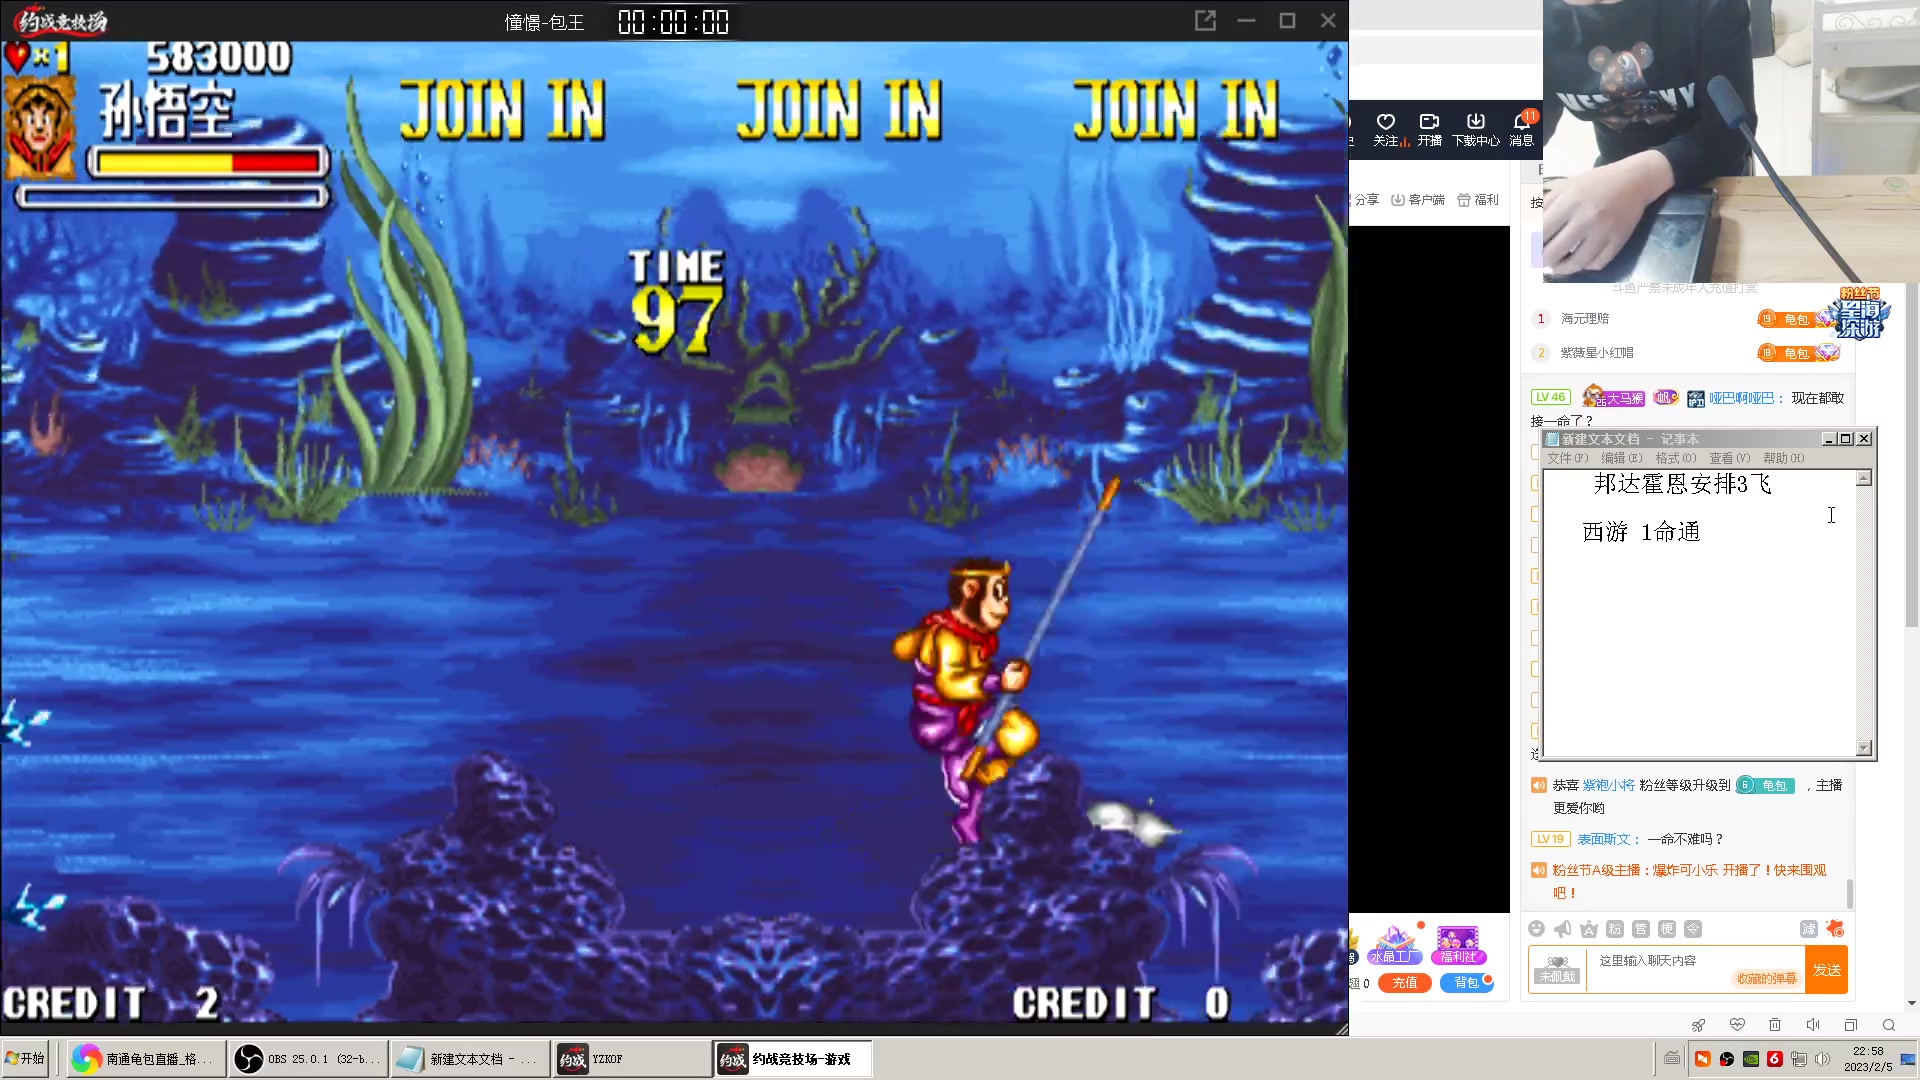This screenshot has width=1920, height=1080.
Task: Click the window restore icon in browser bottom bar
Action: (1851, 1025)
